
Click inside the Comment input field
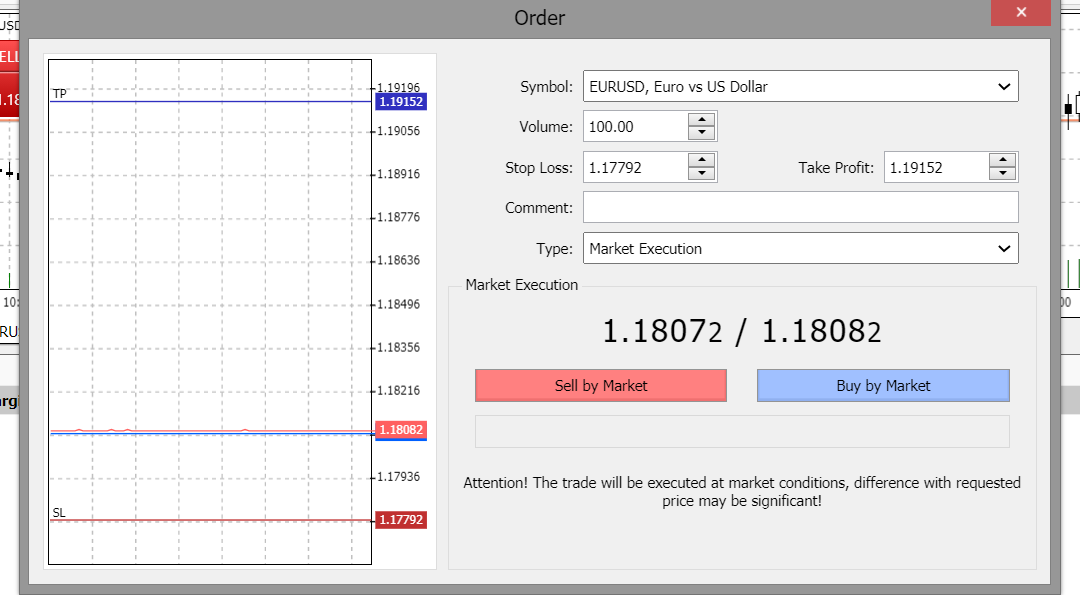800,207
